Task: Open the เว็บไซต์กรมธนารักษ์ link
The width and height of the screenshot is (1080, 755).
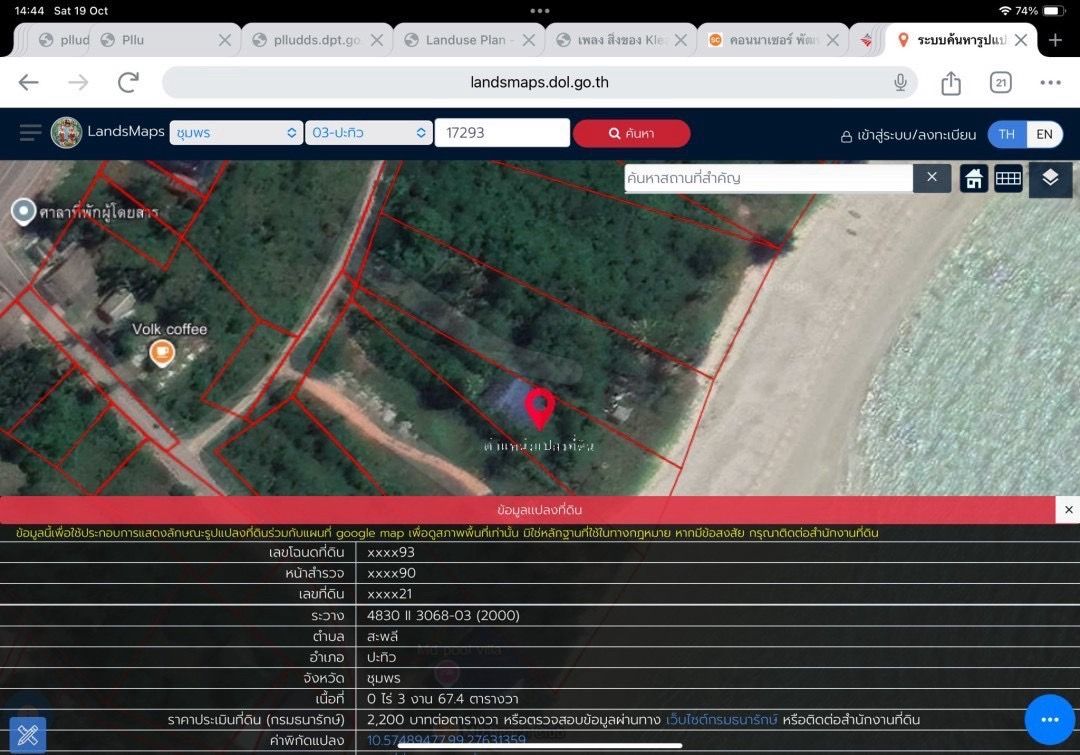Action: click(x=721, y=720)
